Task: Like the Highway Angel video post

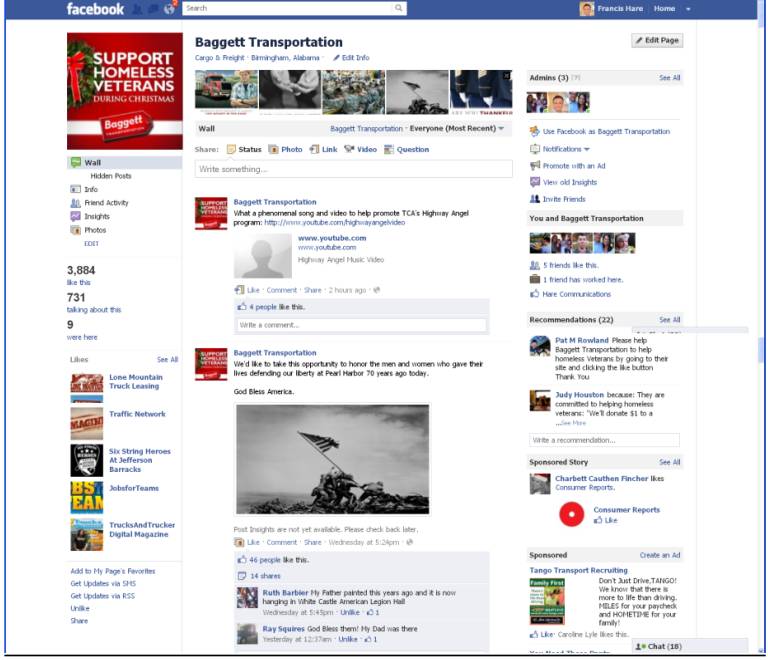Action: [253, 290]
